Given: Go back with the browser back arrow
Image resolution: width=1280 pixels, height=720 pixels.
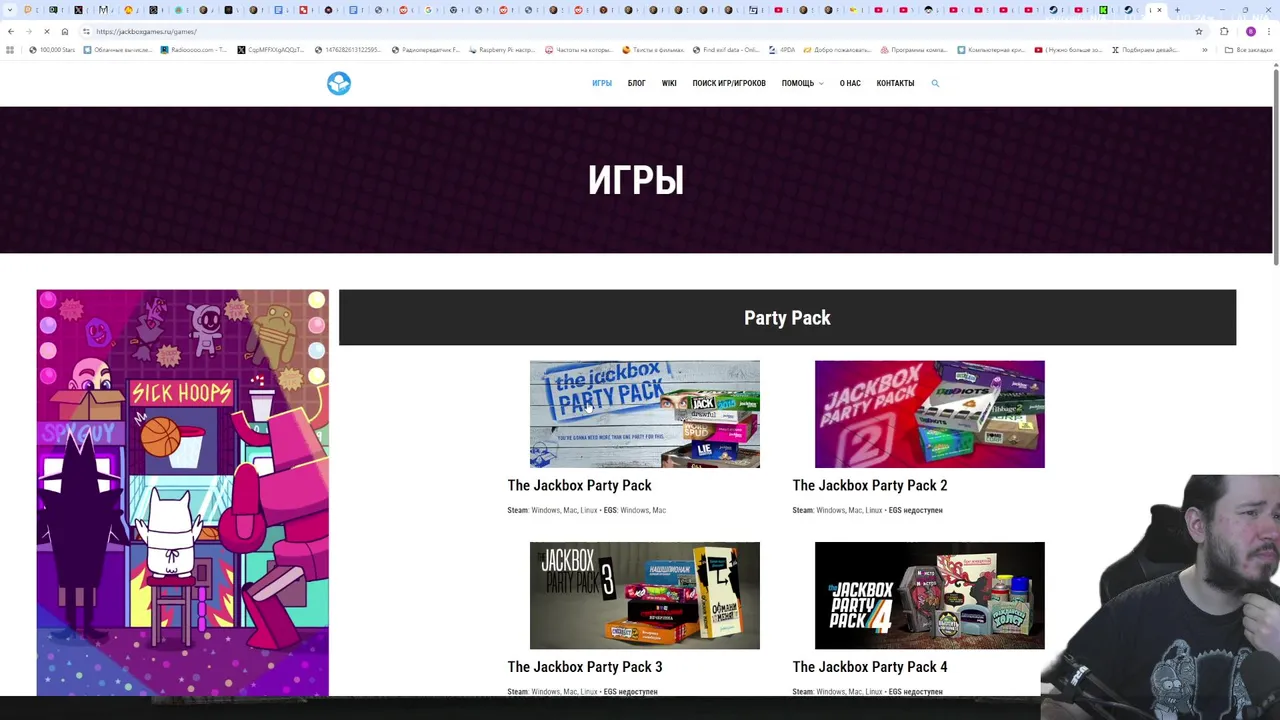Looking at the screenshot, I should tap(11, 31).
